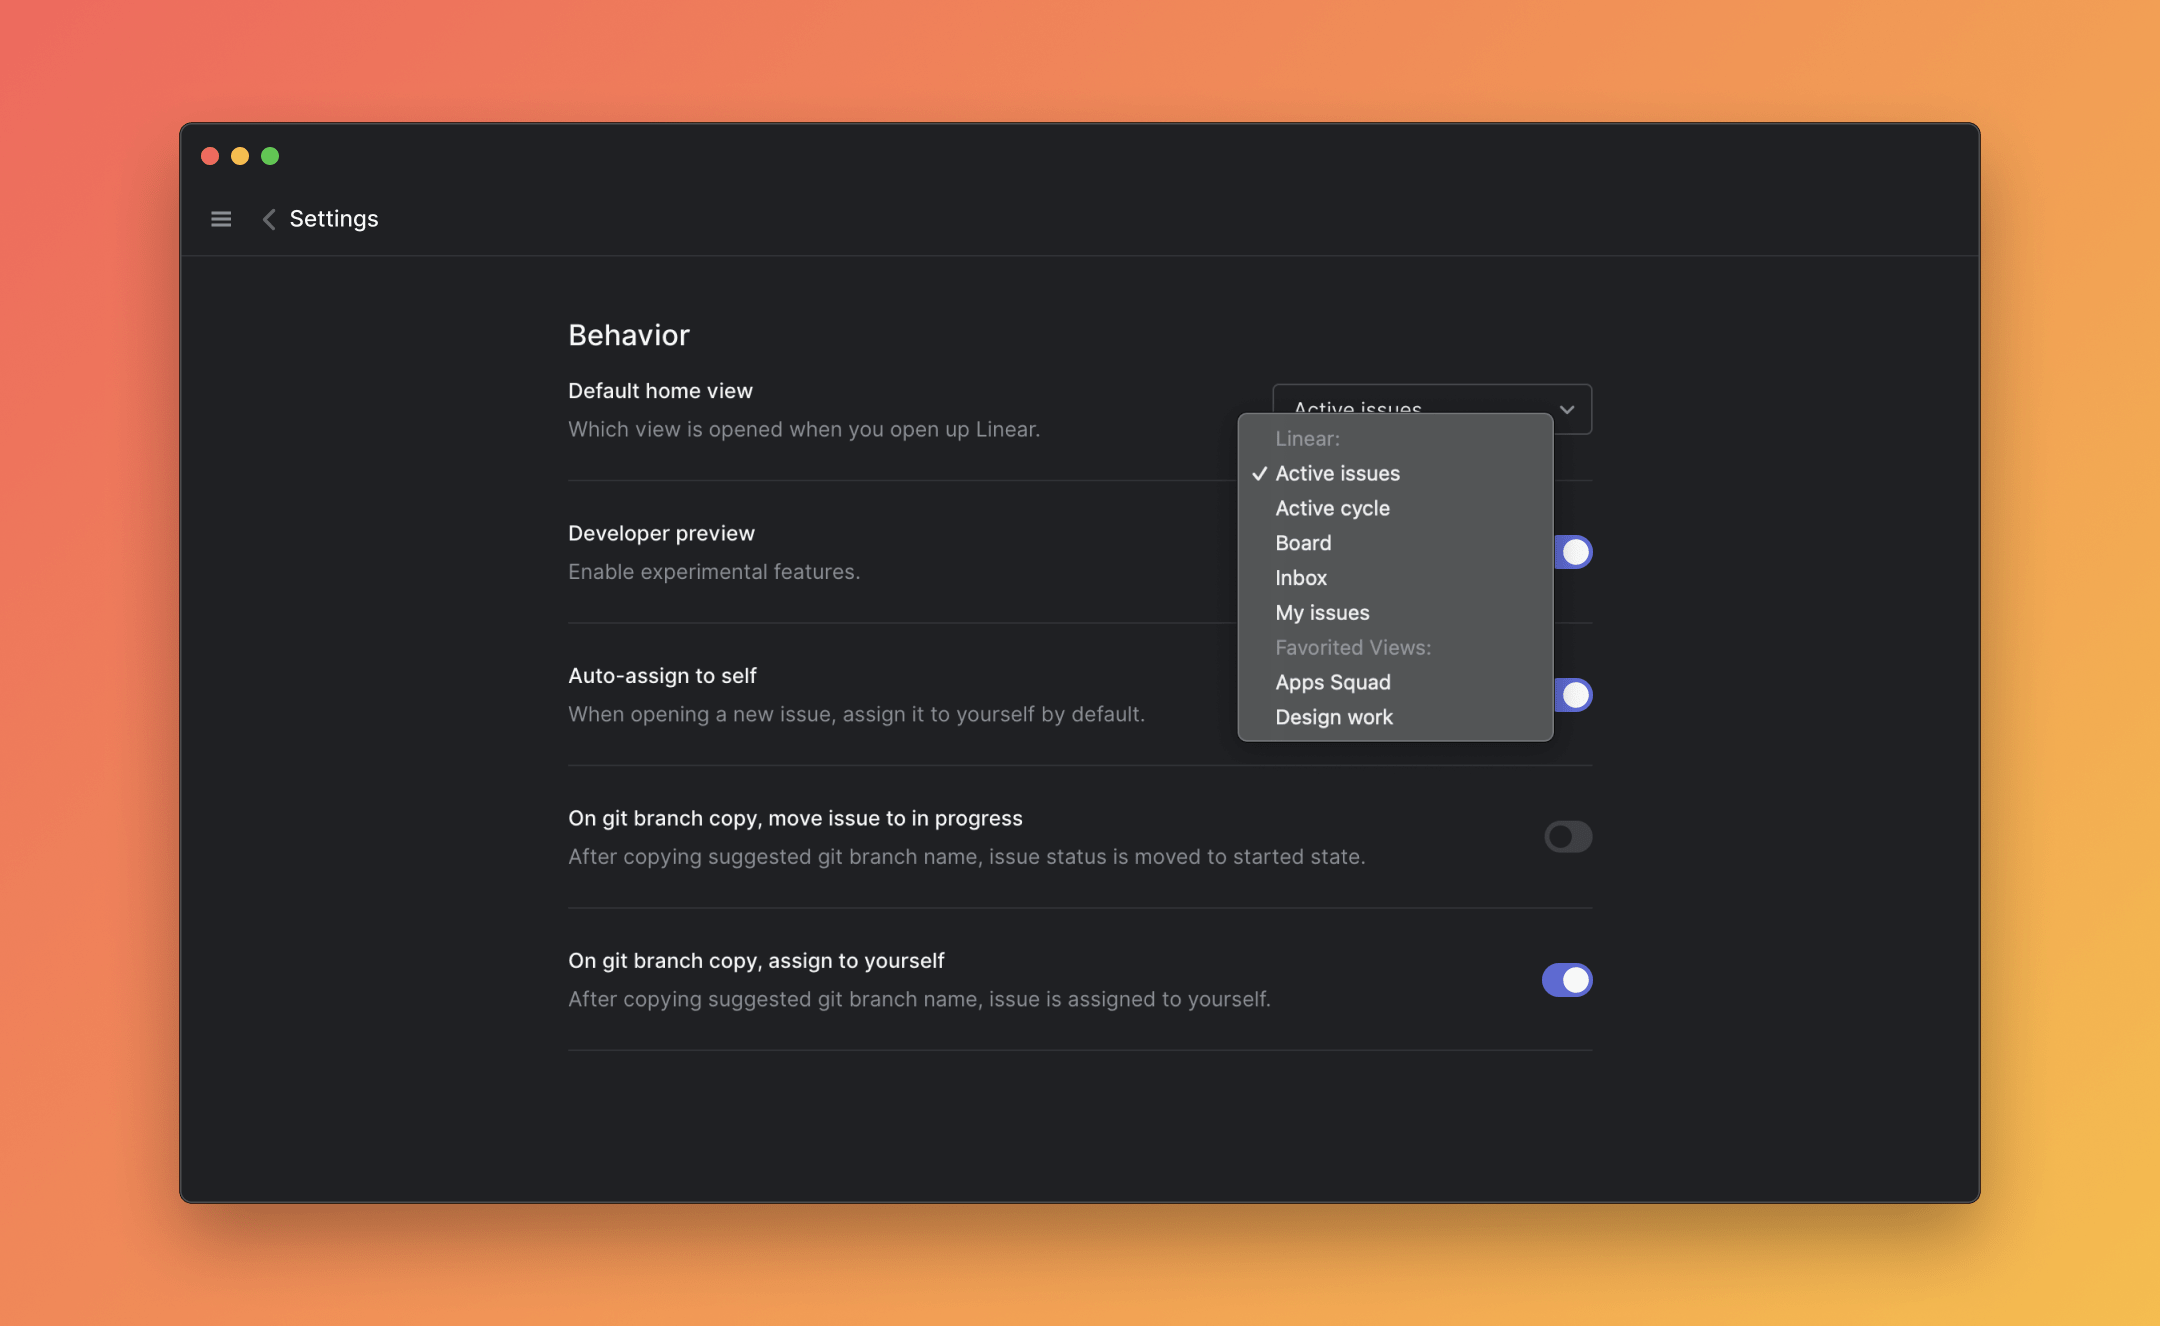2160x1327 pixels.
Task: Select Apps Squad from Favorited Views
Action: pyautogui.click(x=1333, y=680)
